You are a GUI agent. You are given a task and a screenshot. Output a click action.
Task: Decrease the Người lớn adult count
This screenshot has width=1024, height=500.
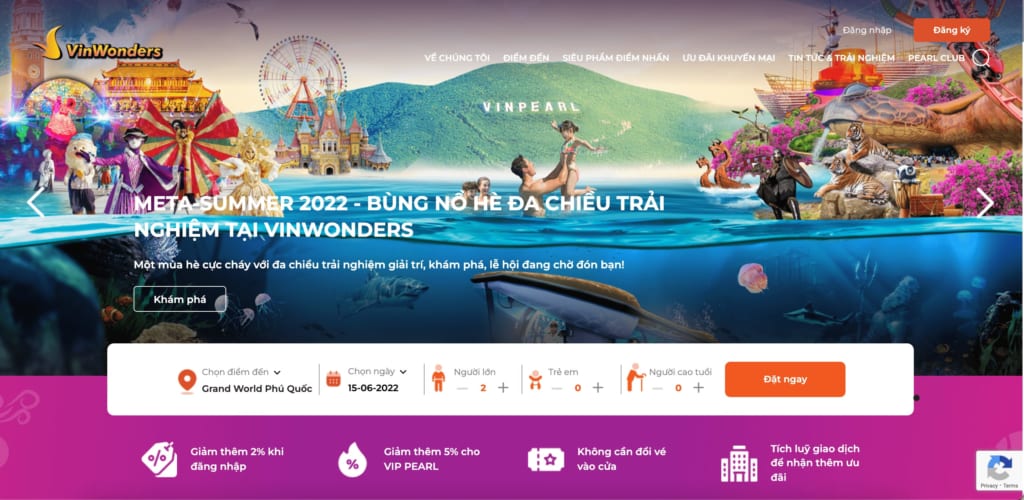[462, 388]
